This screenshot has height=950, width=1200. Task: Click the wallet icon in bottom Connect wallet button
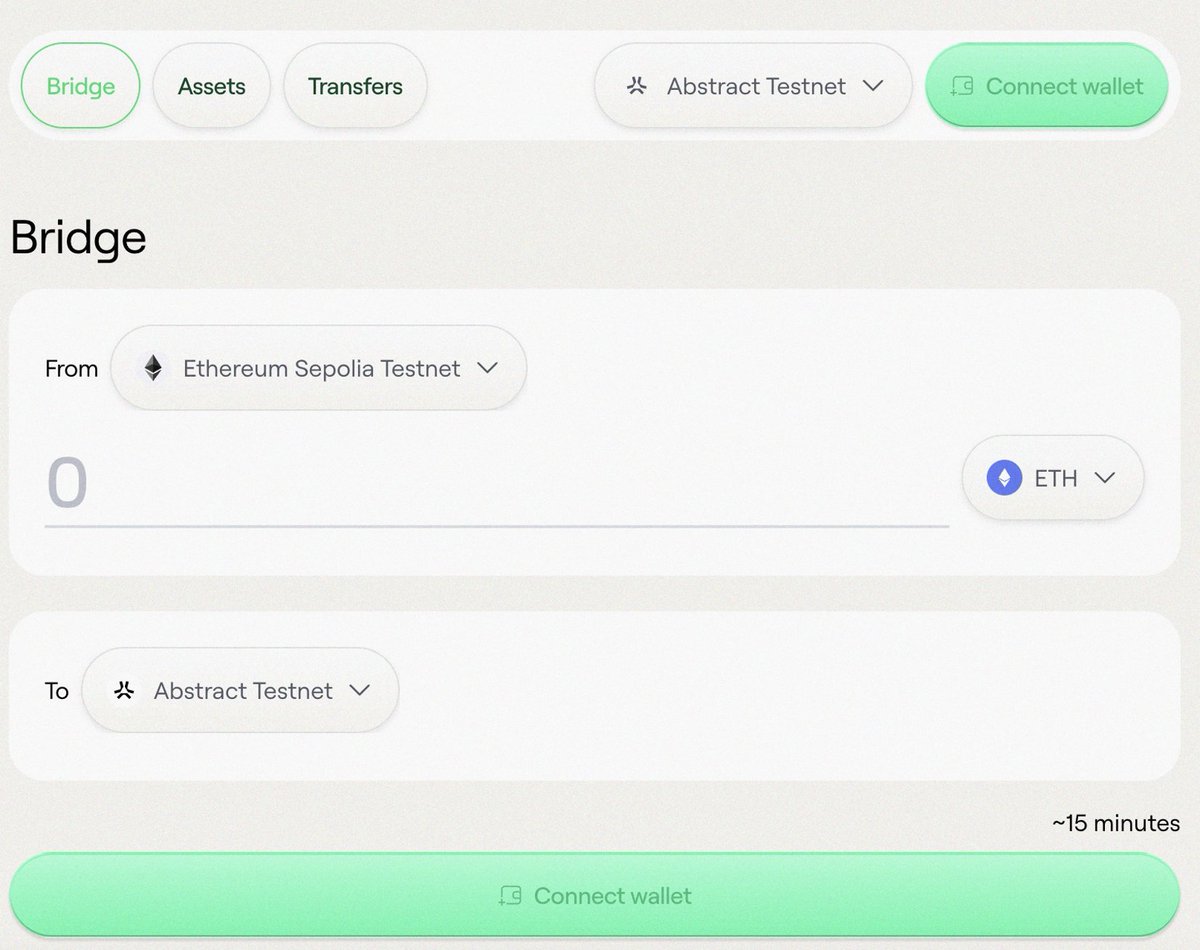tap(511, 895)
